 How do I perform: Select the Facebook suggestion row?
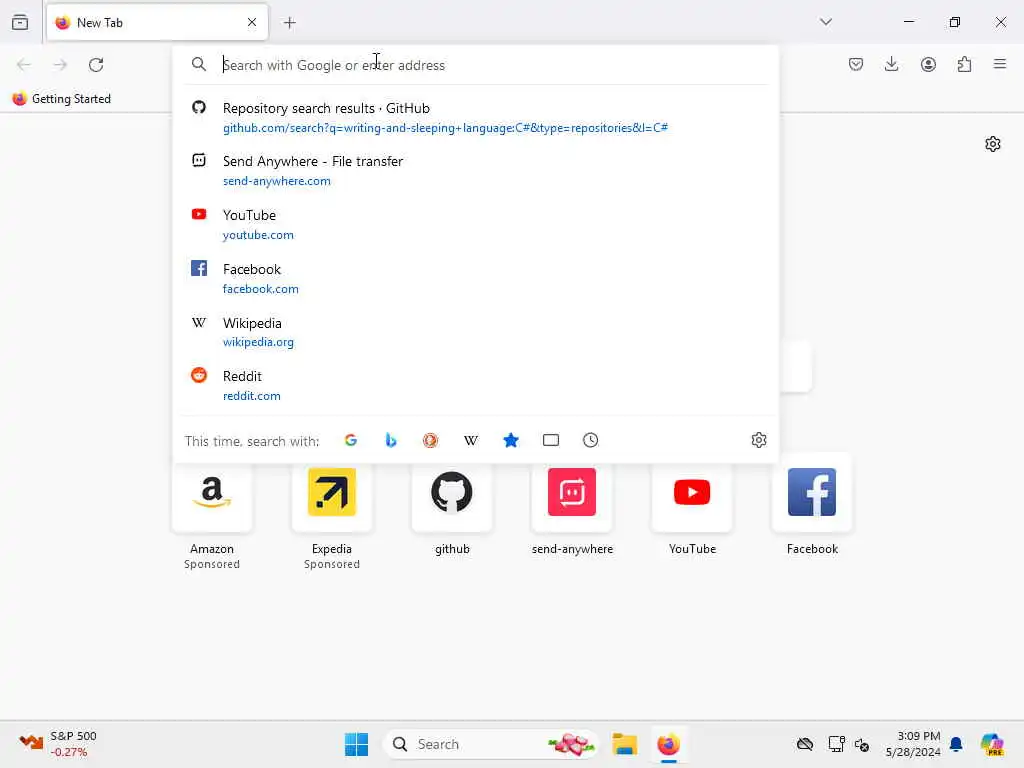[475, 278]
